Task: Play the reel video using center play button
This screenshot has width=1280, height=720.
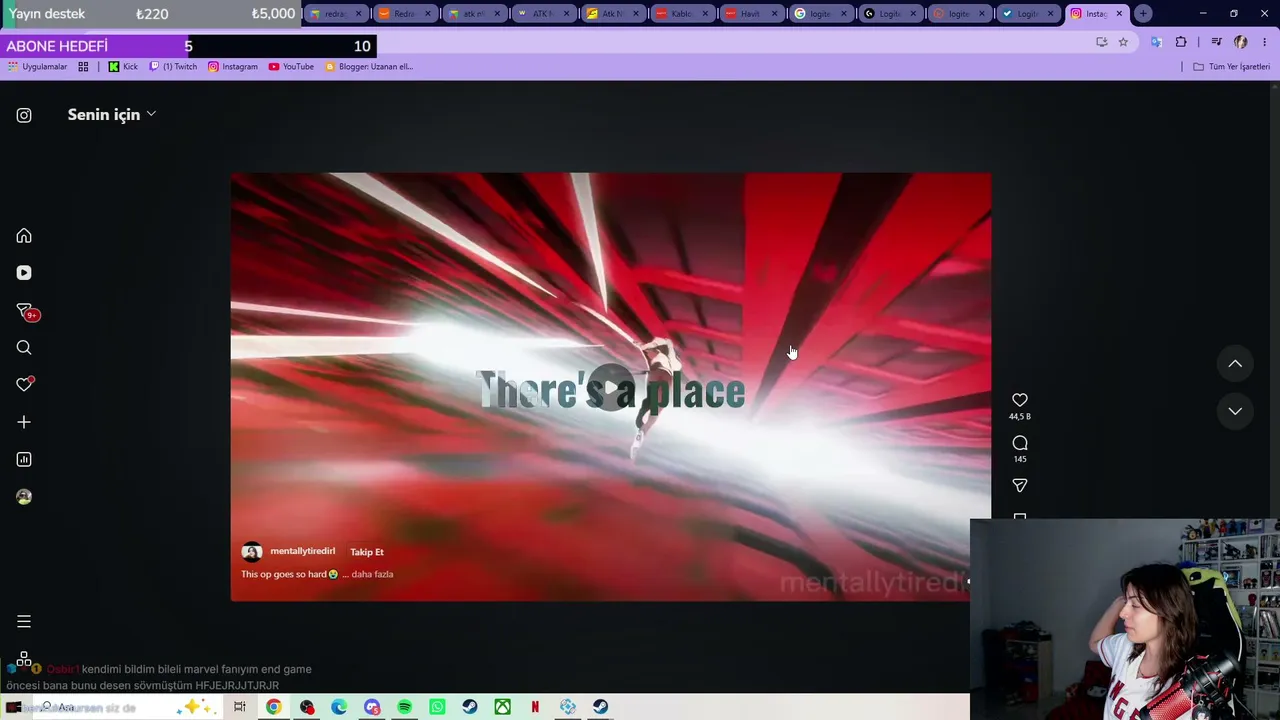Action: point(611,388)
